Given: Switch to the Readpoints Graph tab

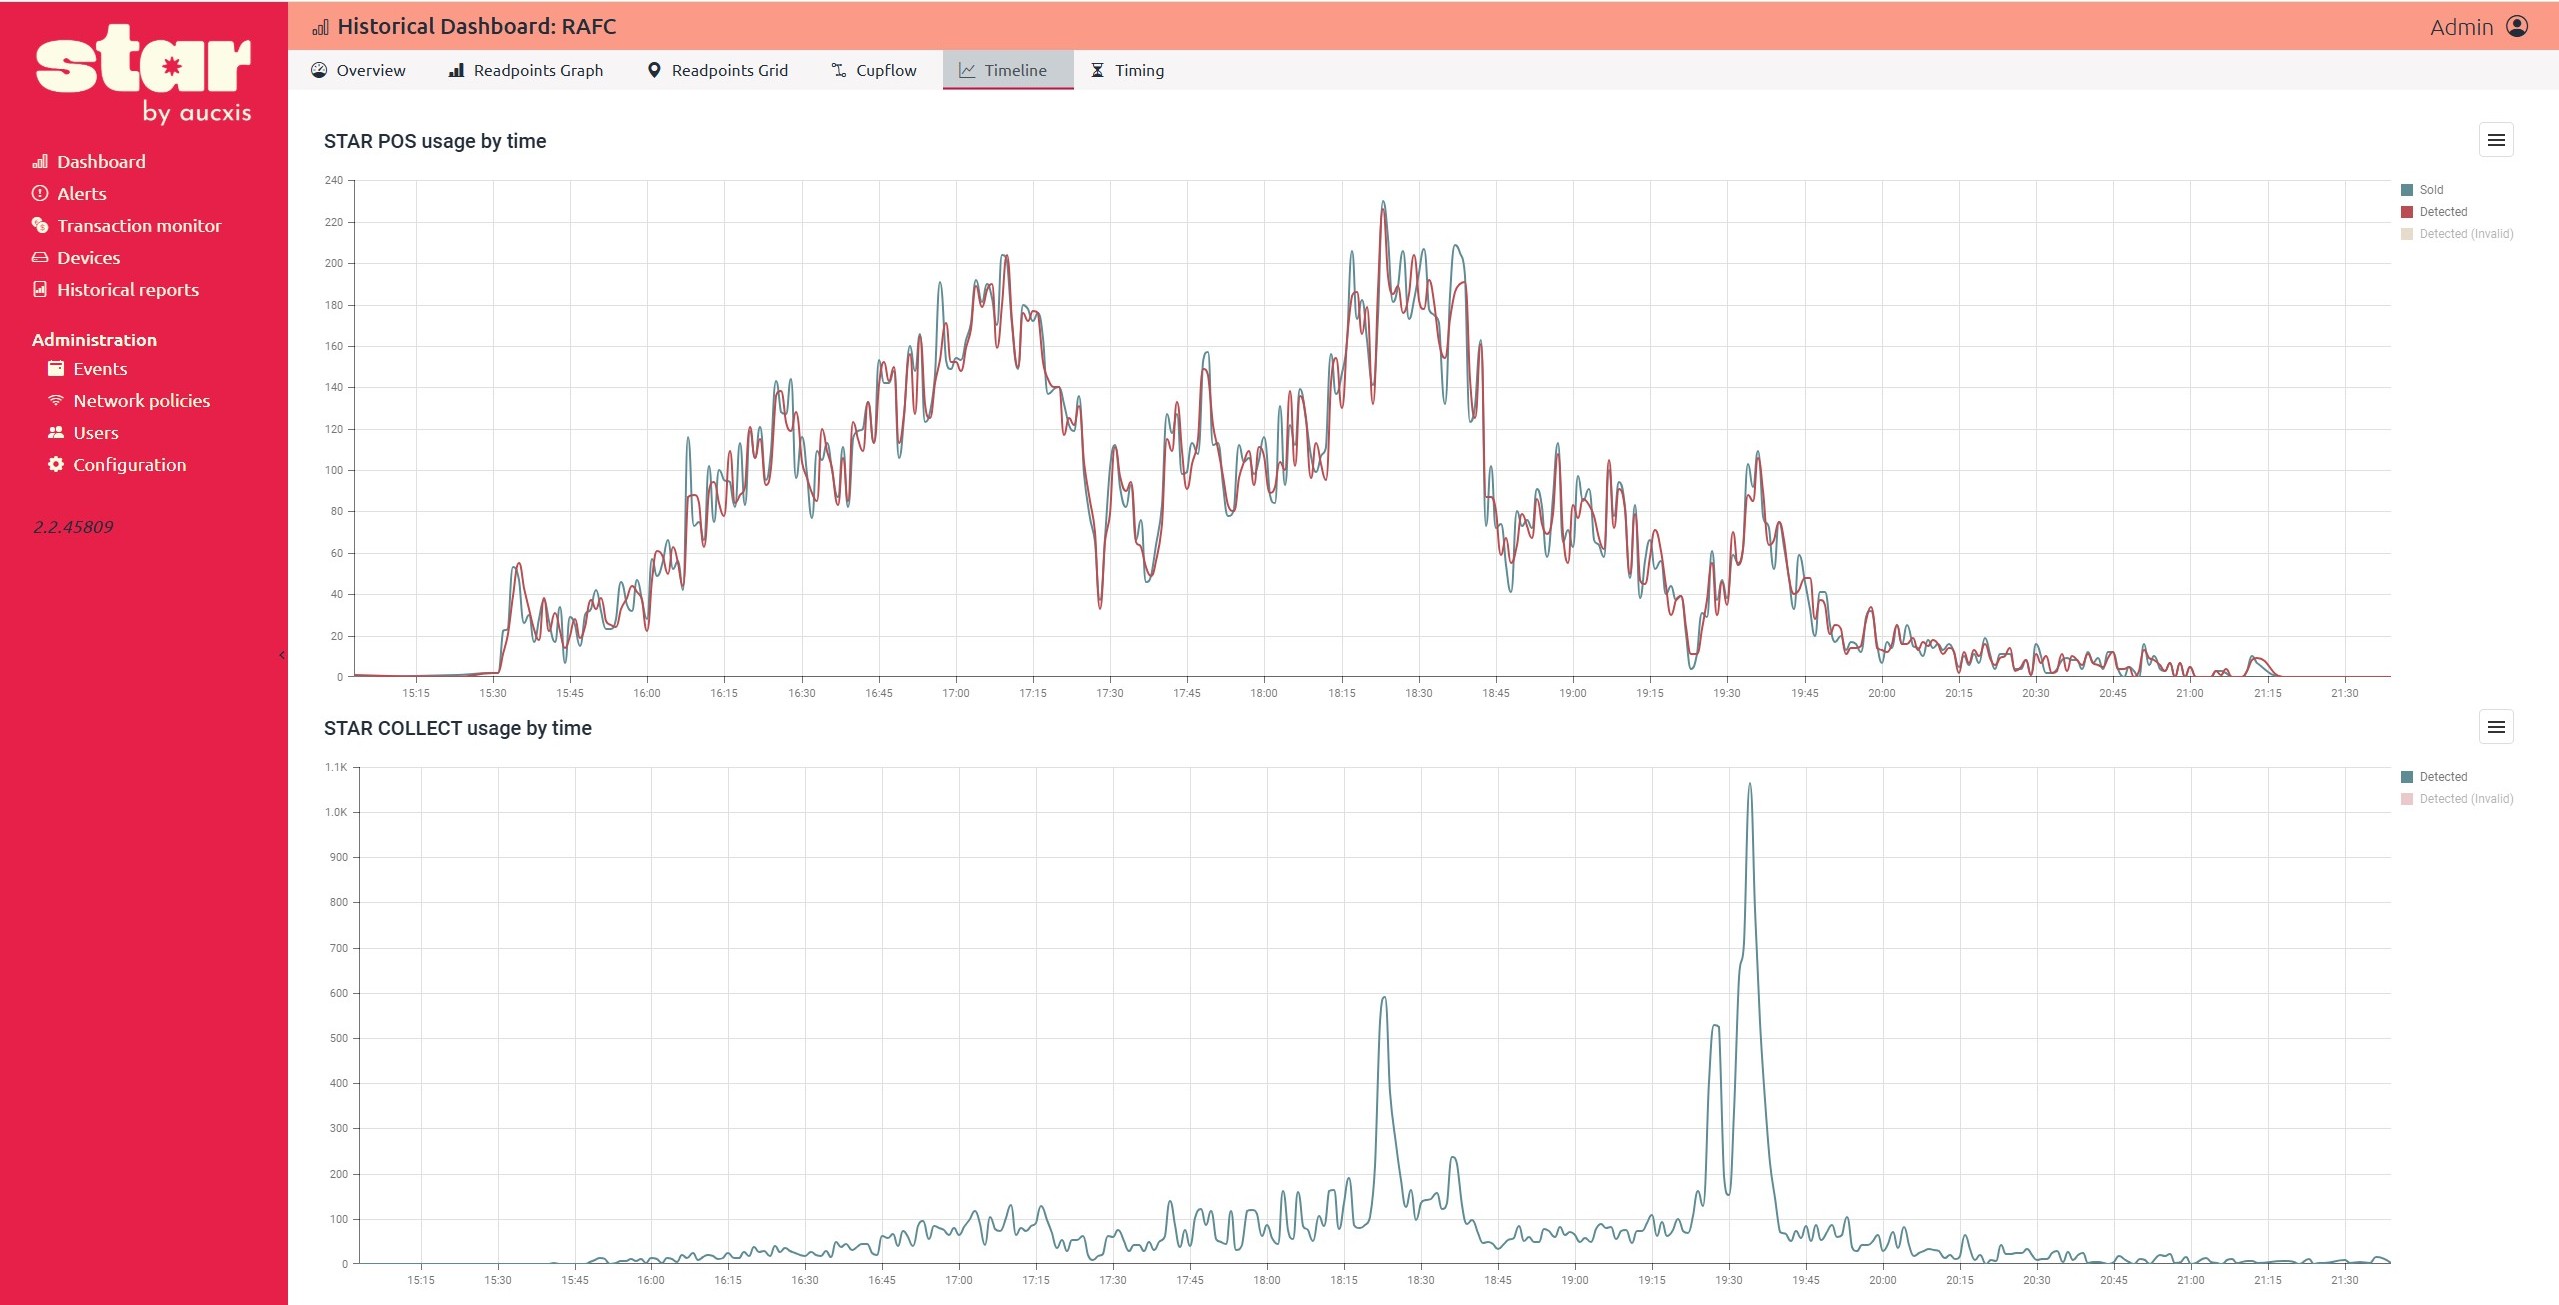Looking at the screenshot, I should 526,70.
